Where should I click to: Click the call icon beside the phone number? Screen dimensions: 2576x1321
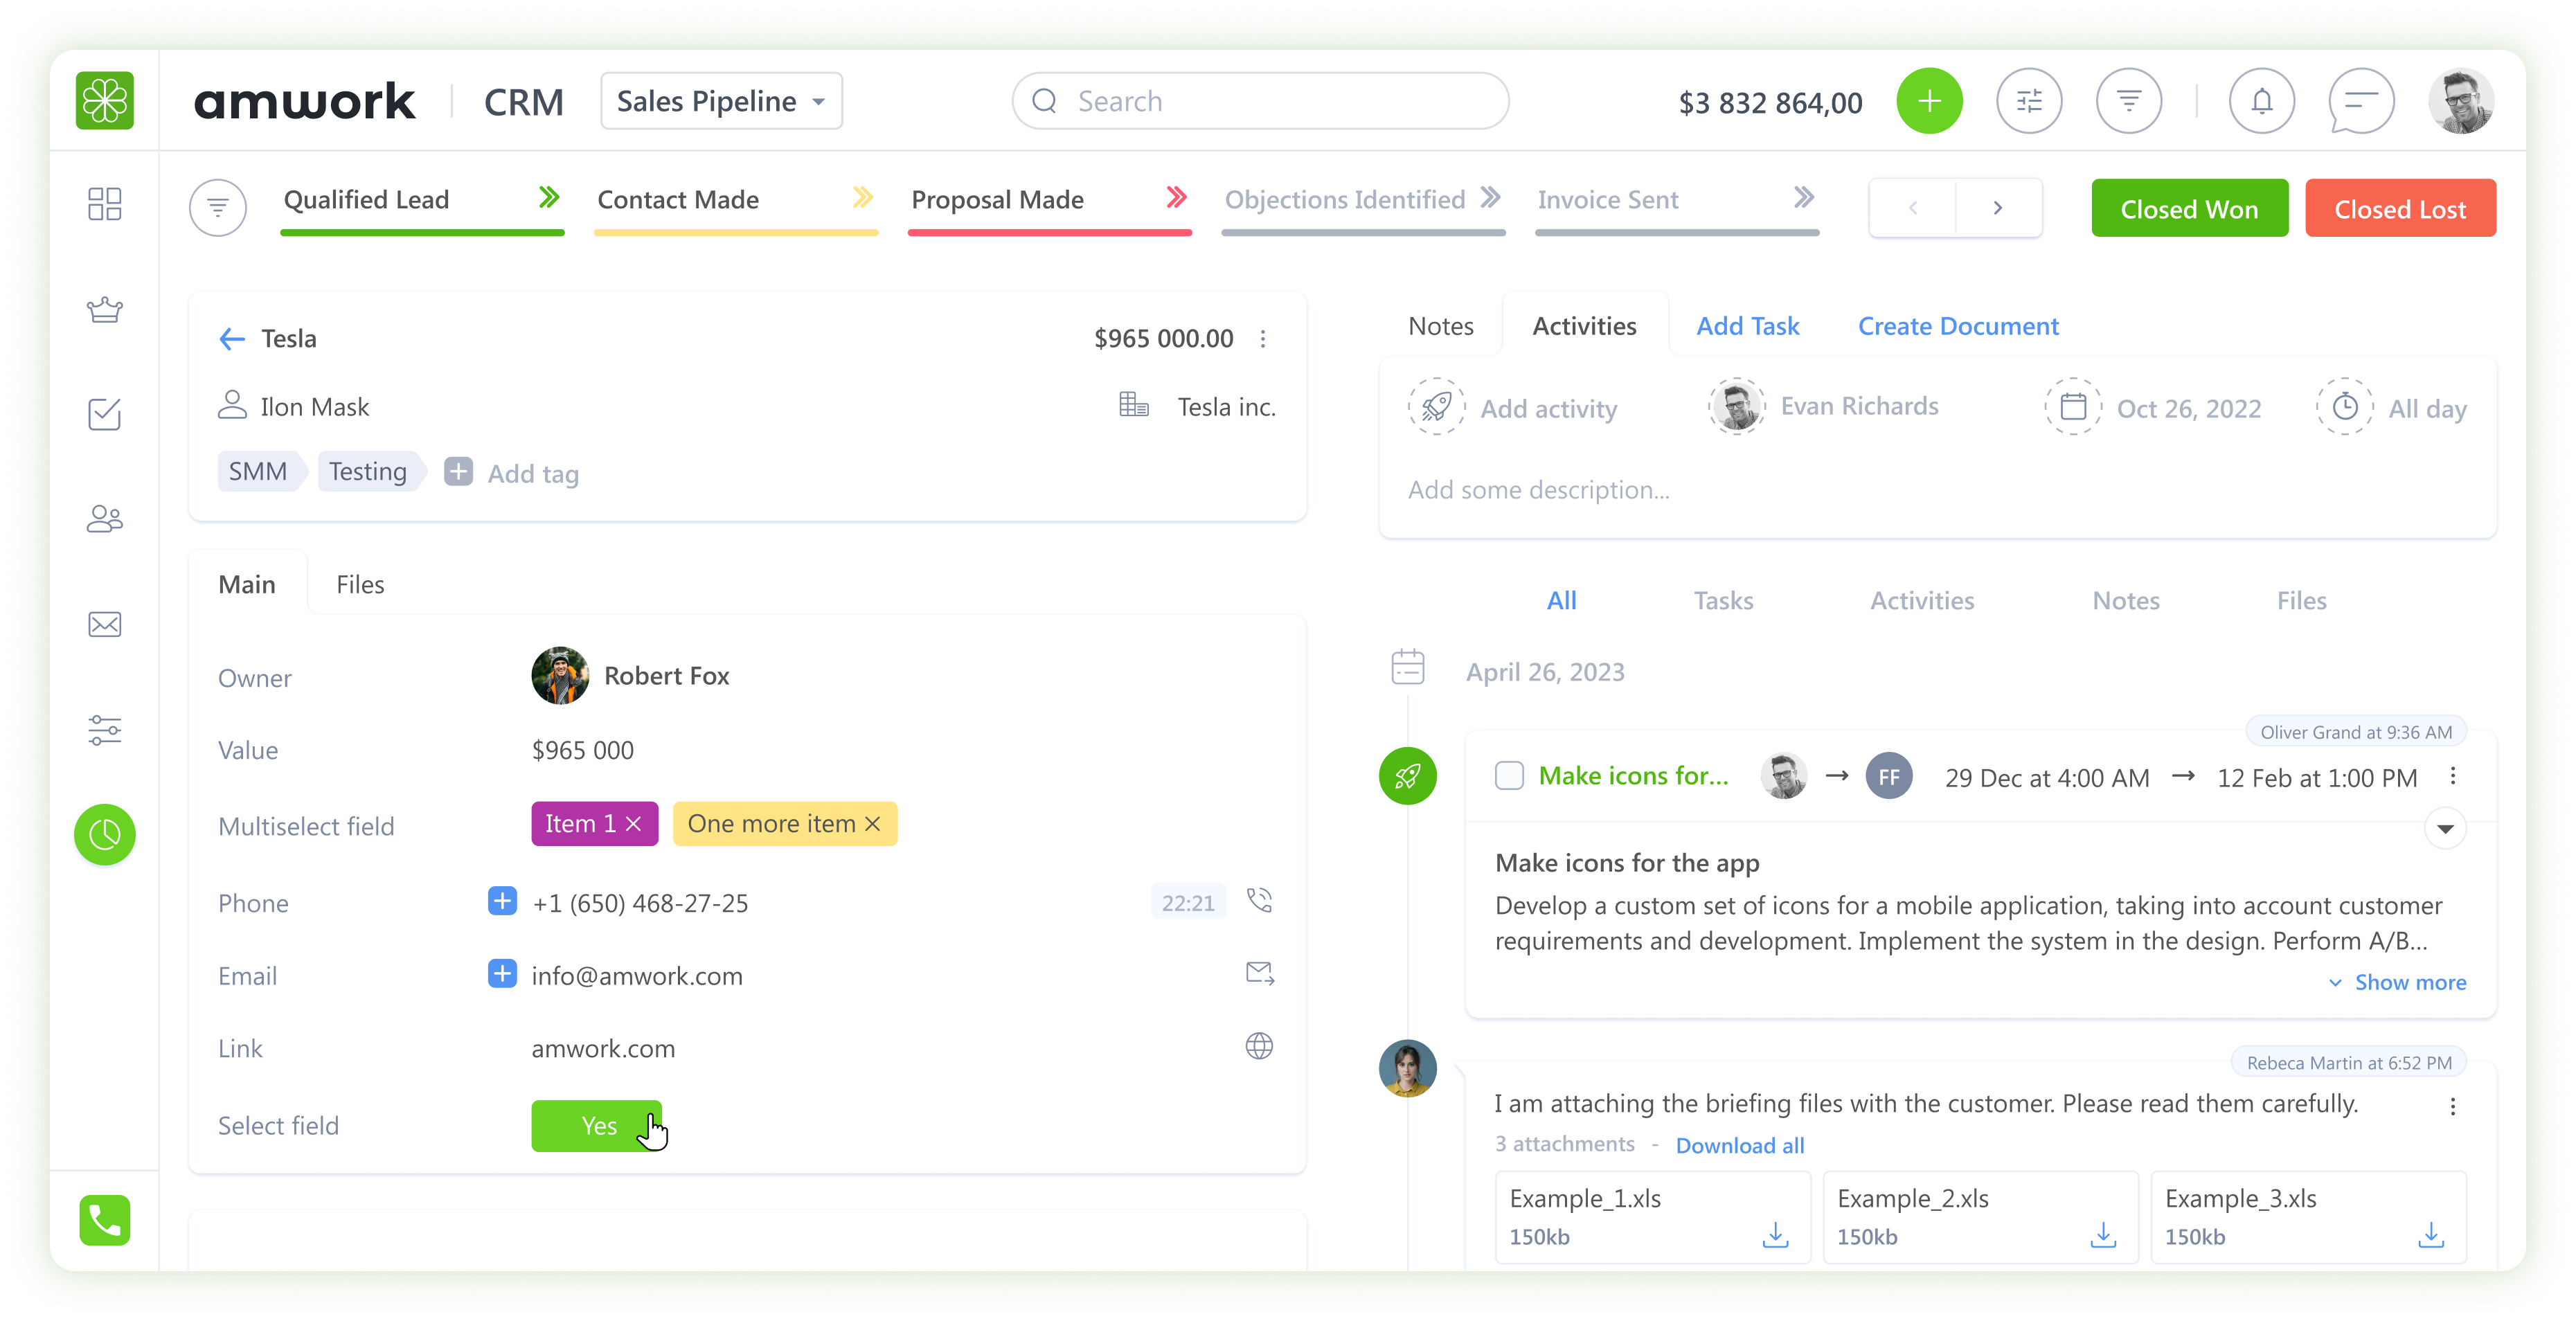(1259, 901)
